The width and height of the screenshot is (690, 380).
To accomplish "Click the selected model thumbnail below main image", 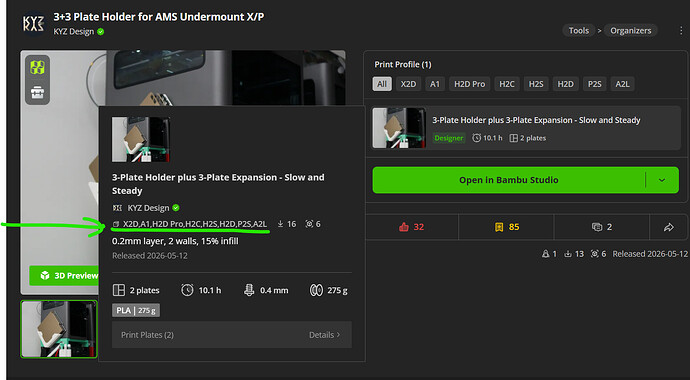I will click(x=59, y=329).
